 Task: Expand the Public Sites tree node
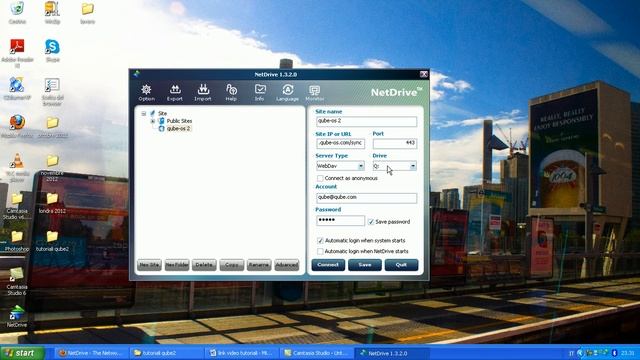click(x=153, y=121)
